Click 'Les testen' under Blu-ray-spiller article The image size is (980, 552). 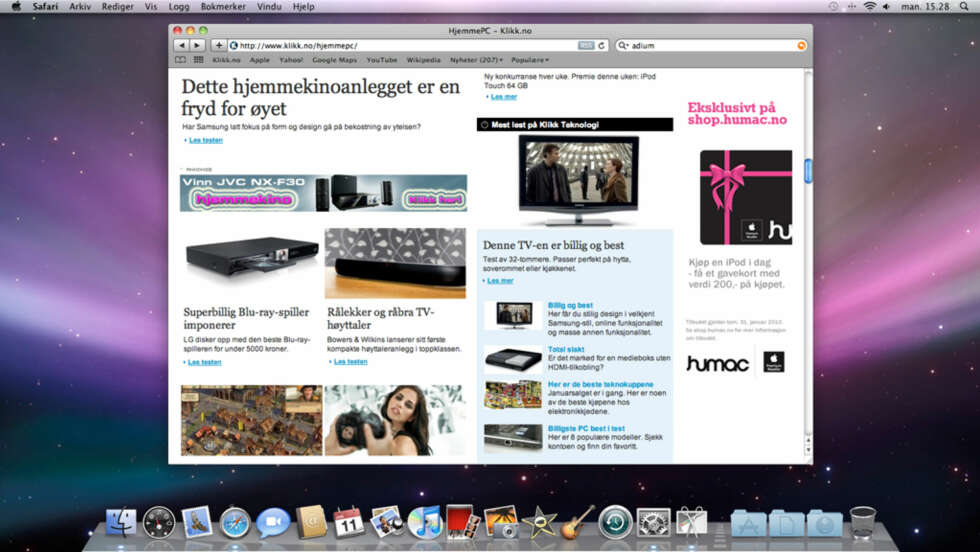pyautogui.click(x=204, y=362)
